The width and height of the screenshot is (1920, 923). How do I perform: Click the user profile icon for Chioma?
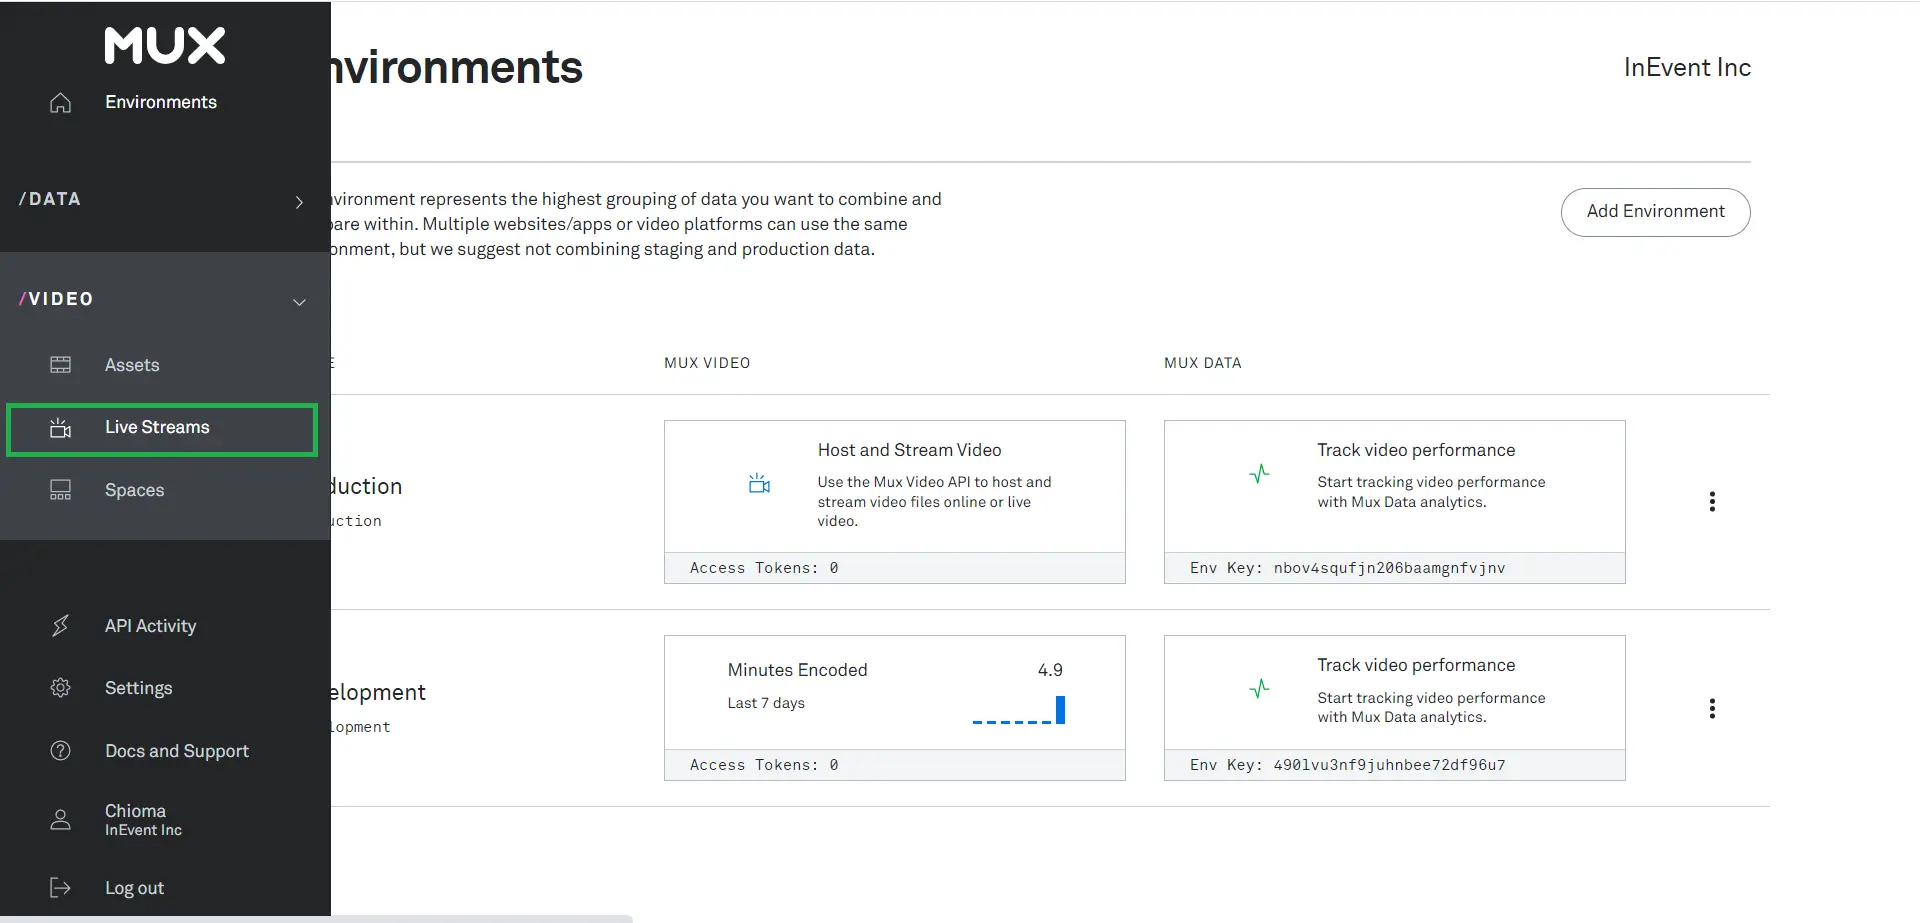60,820
